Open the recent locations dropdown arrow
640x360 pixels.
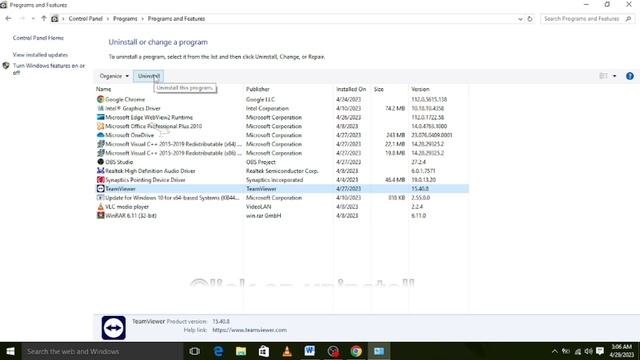(x=33, y=18)
